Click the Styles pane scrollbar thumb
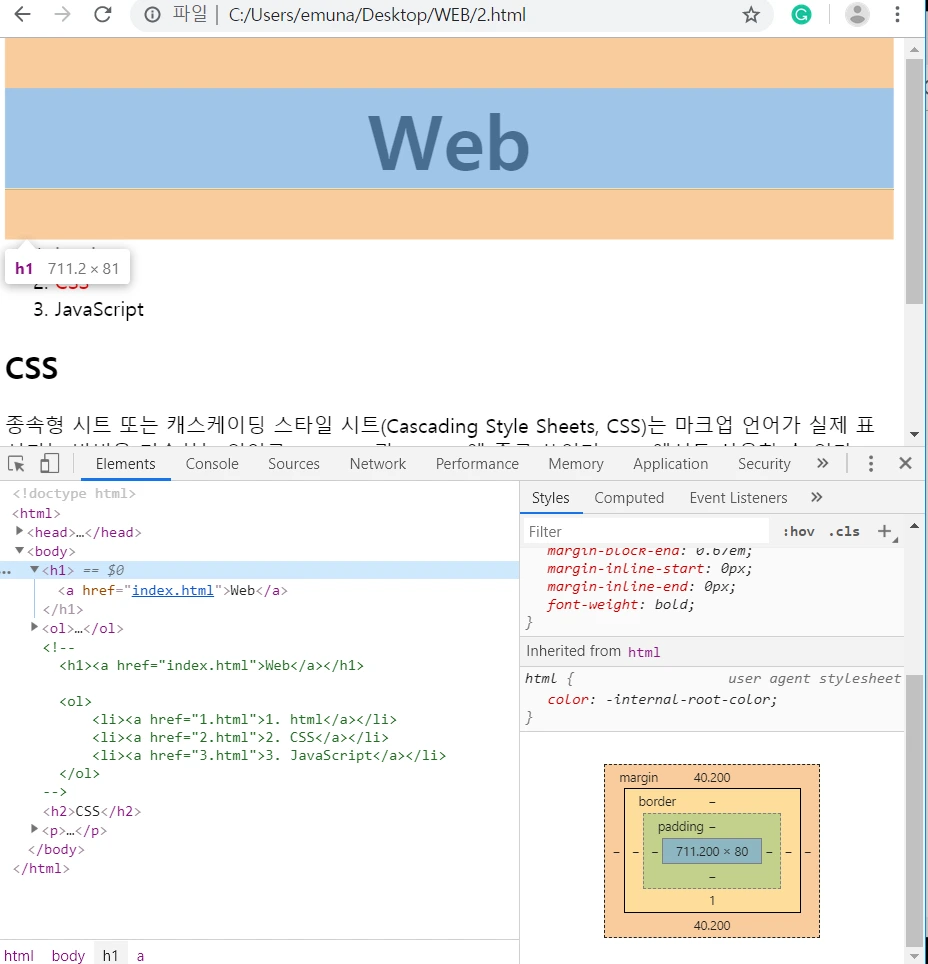 click(914, 812)
